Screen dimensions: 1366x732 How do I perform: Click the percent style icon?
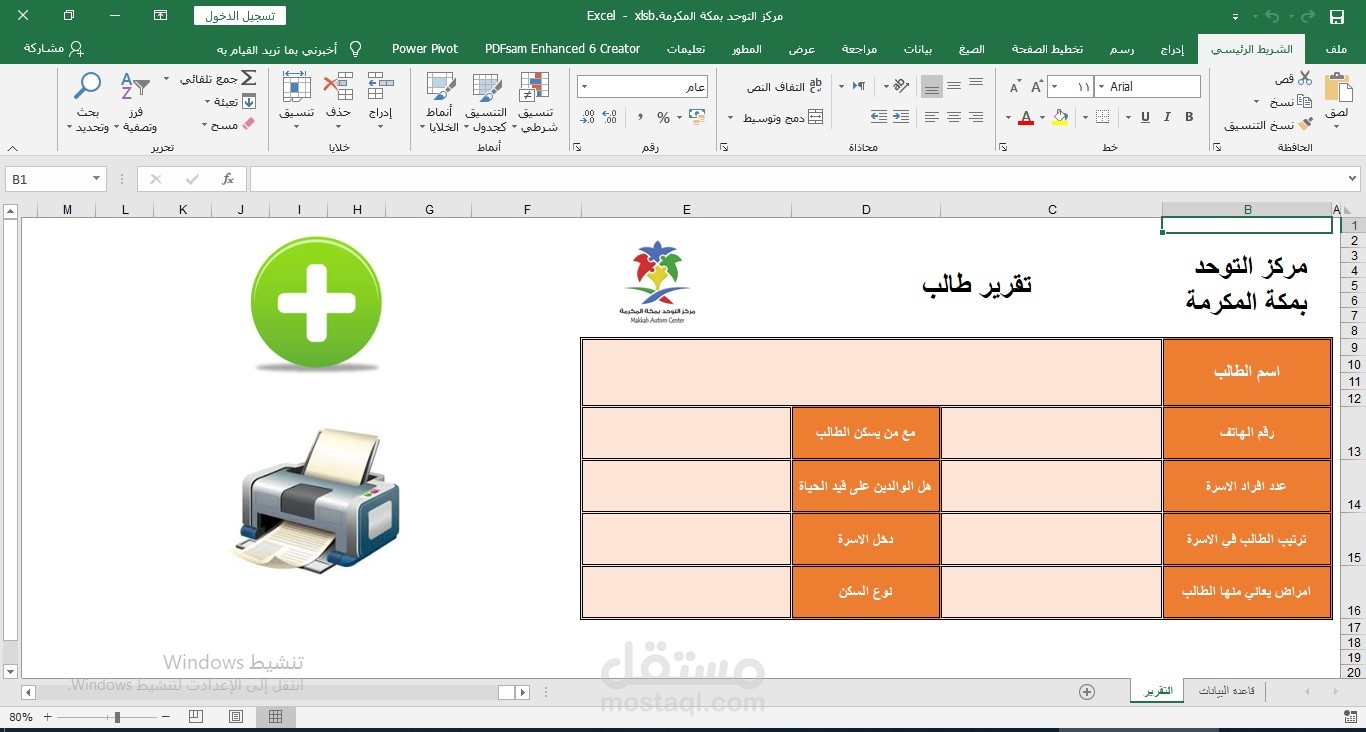tap(663, 117)
